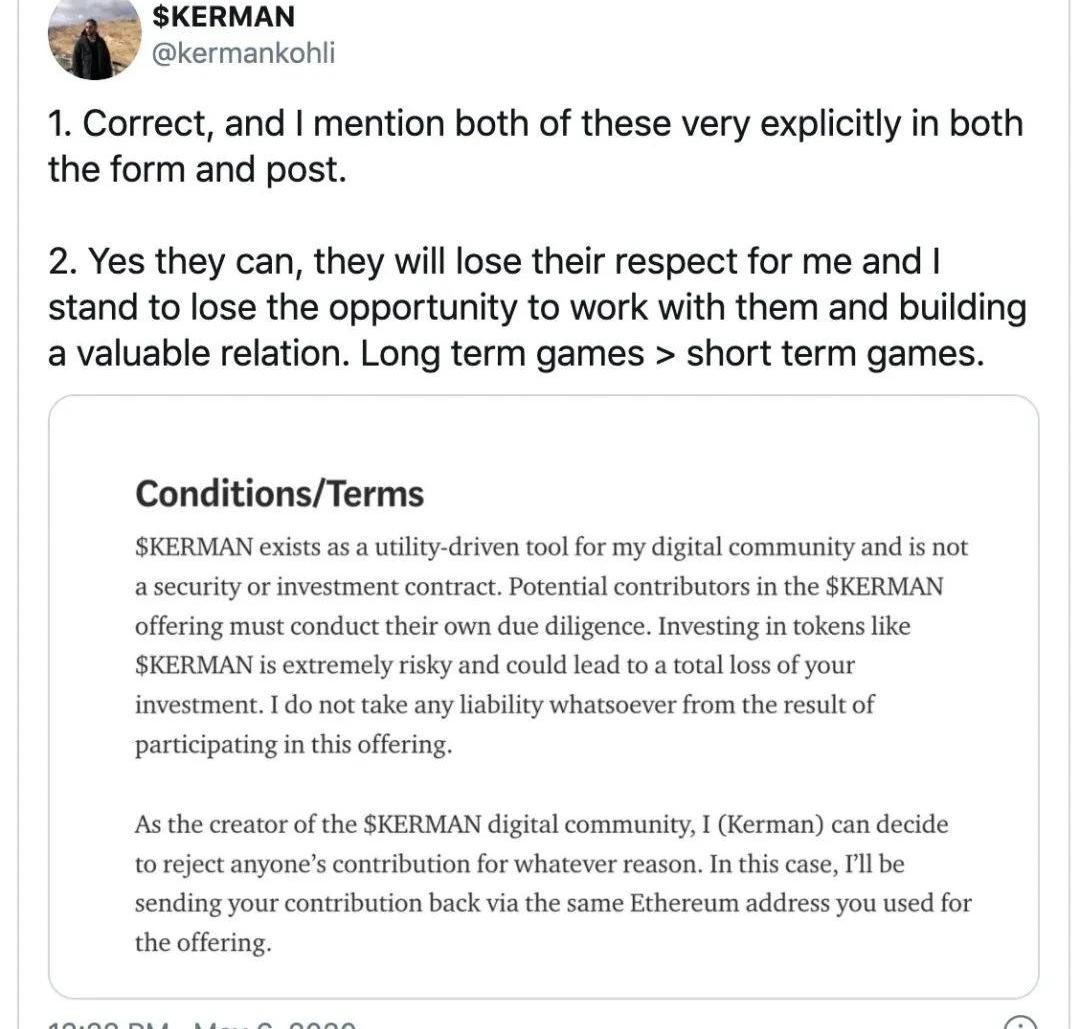Click the @kermankohli handle
1080x1029 pixels.
pos(243,53)
